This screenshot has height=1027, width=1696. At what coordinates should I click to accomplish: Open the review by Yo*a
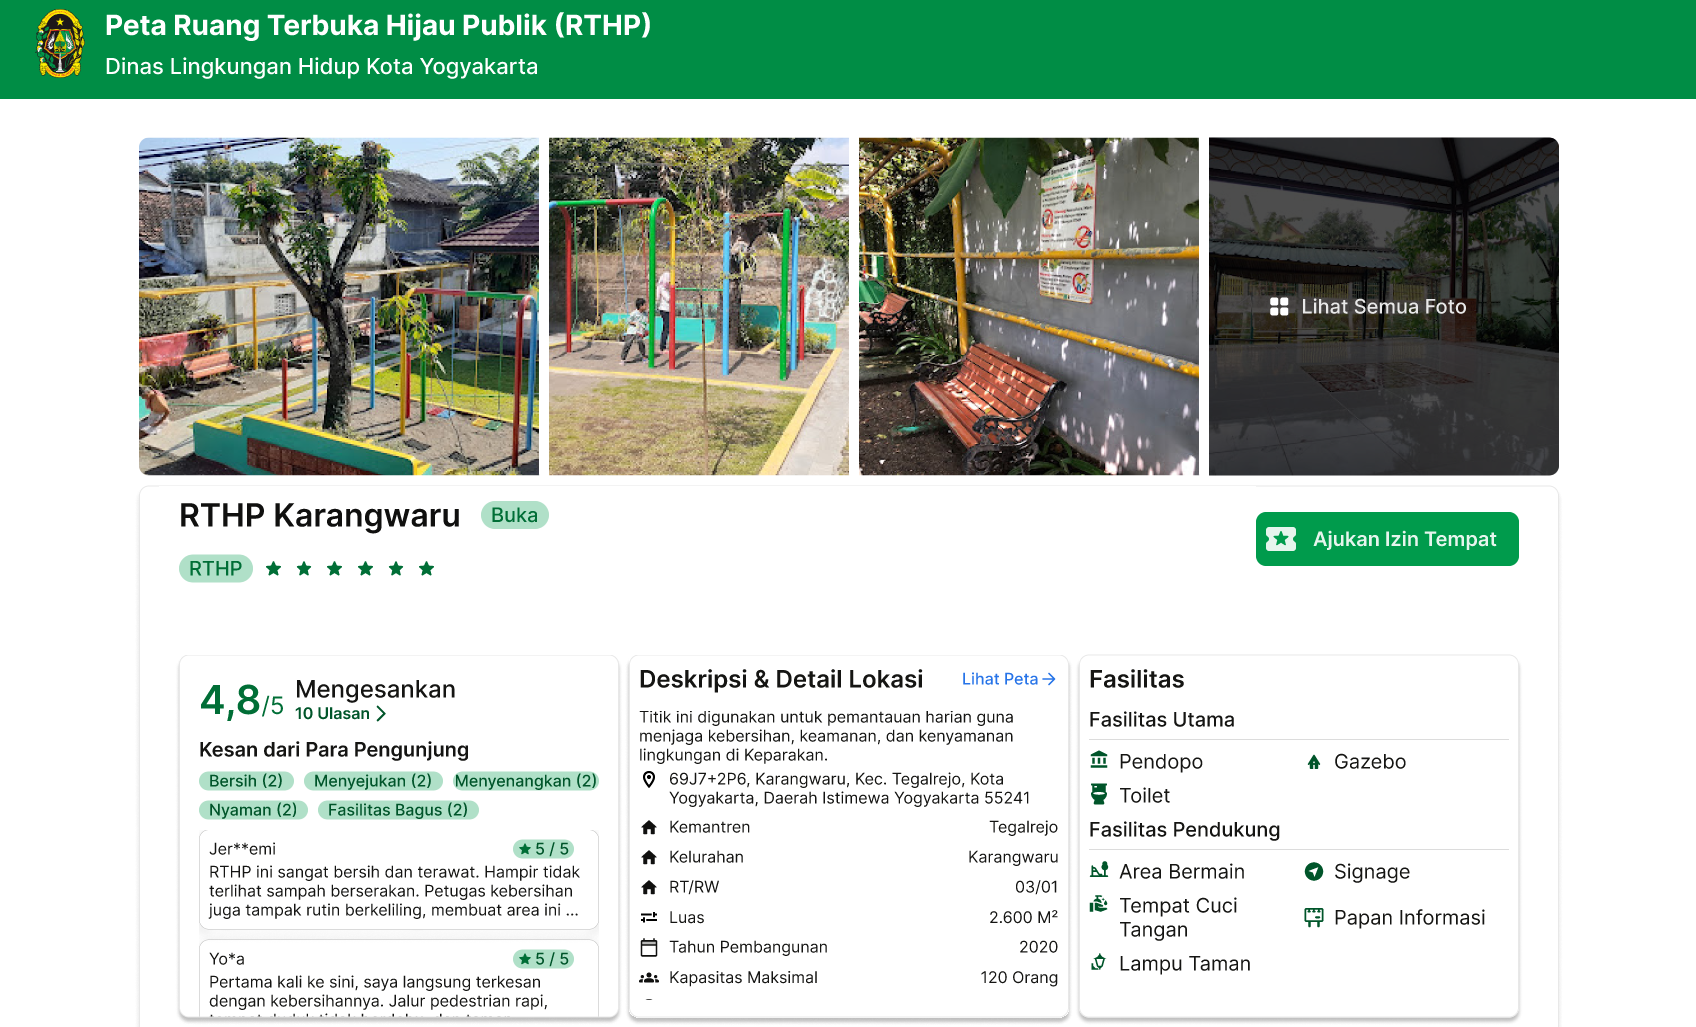pos(399,979)
